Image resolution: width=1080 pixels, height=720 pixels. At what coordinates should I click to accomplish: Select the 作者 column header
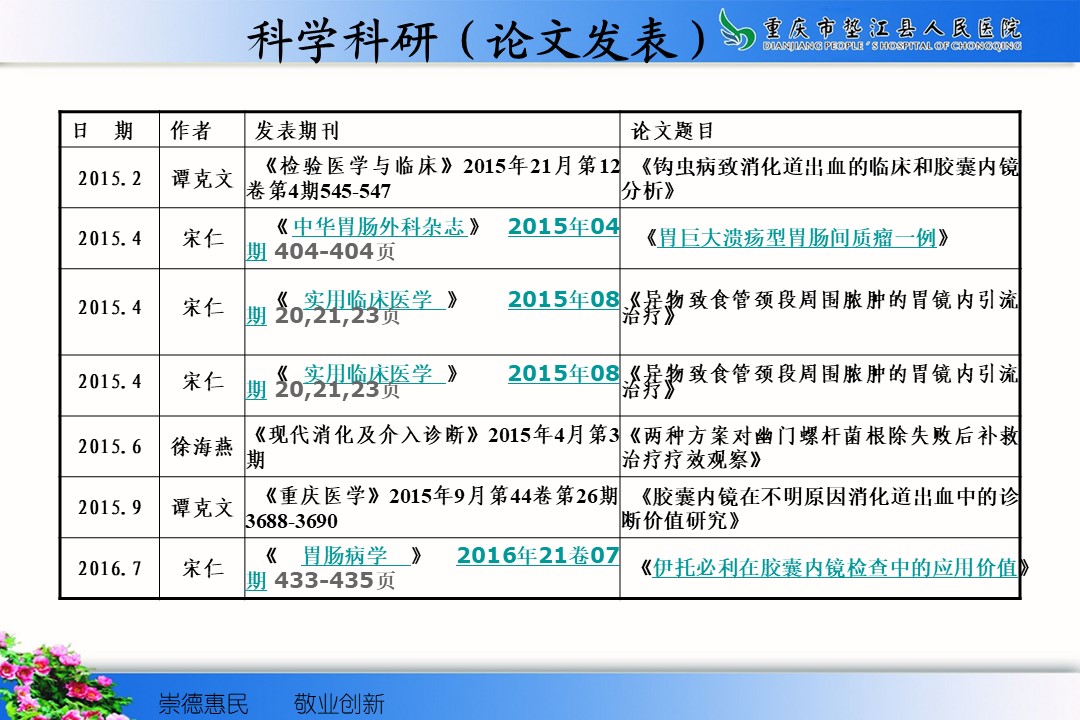pos(191,130)
